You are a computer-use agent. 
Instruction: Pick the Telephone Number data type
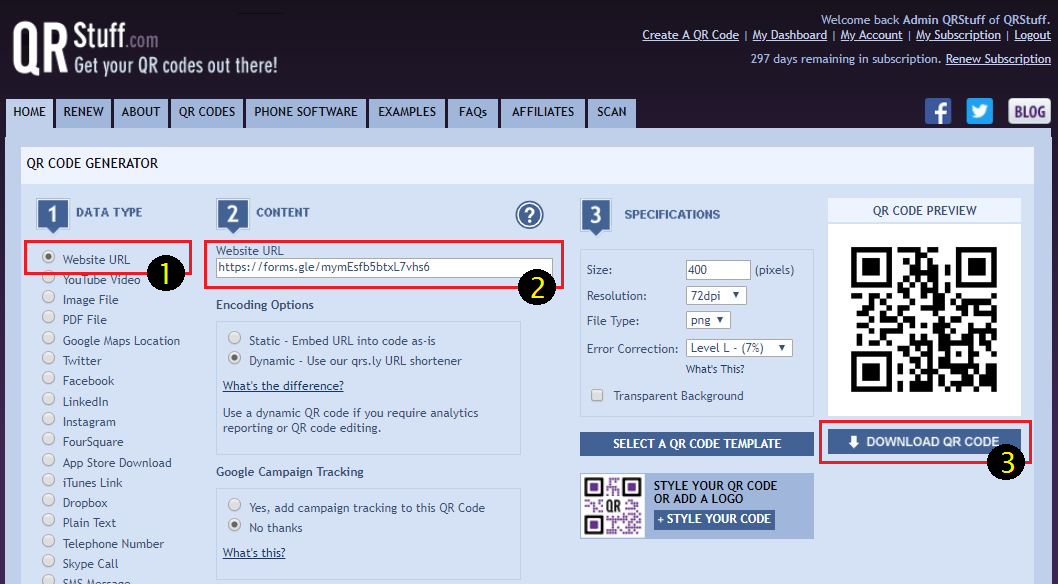48,541
